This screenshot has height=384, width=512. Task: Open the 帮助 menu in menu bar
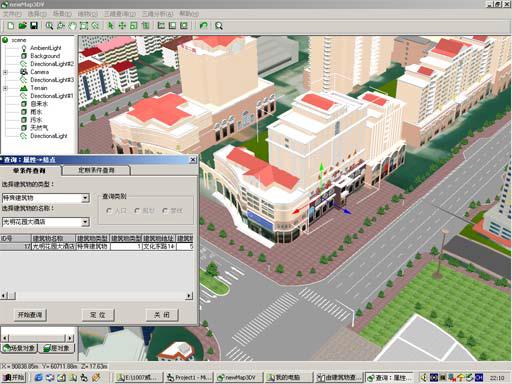[x=189, y=14]
